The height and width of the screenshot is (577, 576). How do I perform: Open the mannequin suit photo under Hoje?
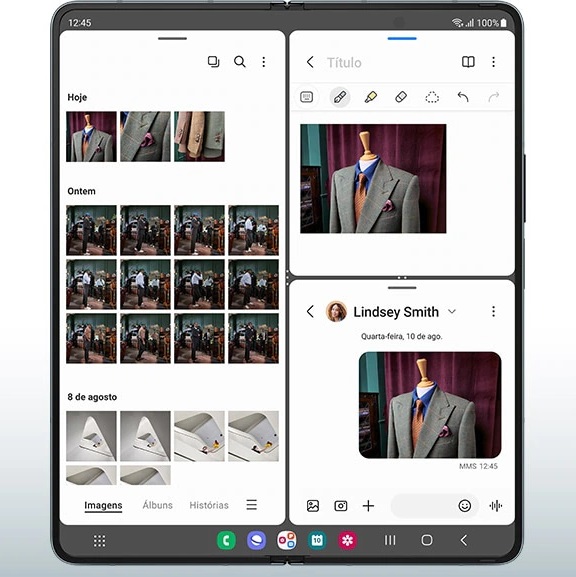click(91, 137)
